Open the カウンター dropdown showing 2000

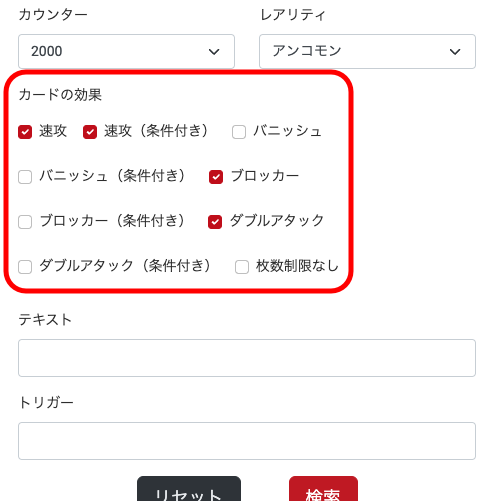tap(126, 51)
